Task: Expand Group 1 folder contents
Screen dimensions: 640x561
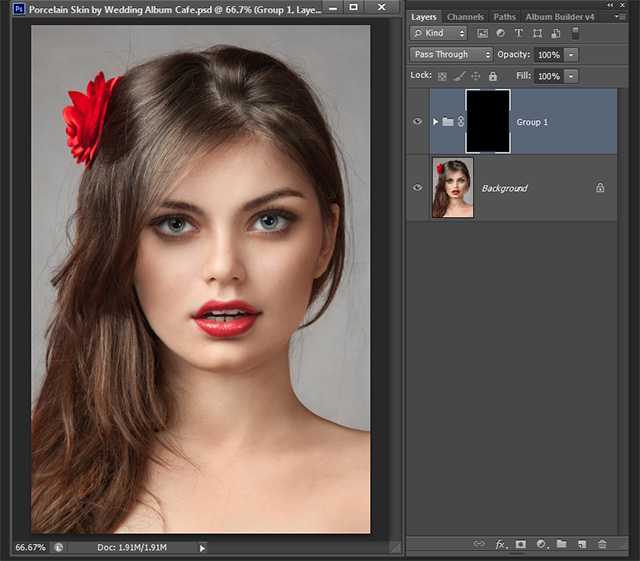Action: [x=435, y=122]
